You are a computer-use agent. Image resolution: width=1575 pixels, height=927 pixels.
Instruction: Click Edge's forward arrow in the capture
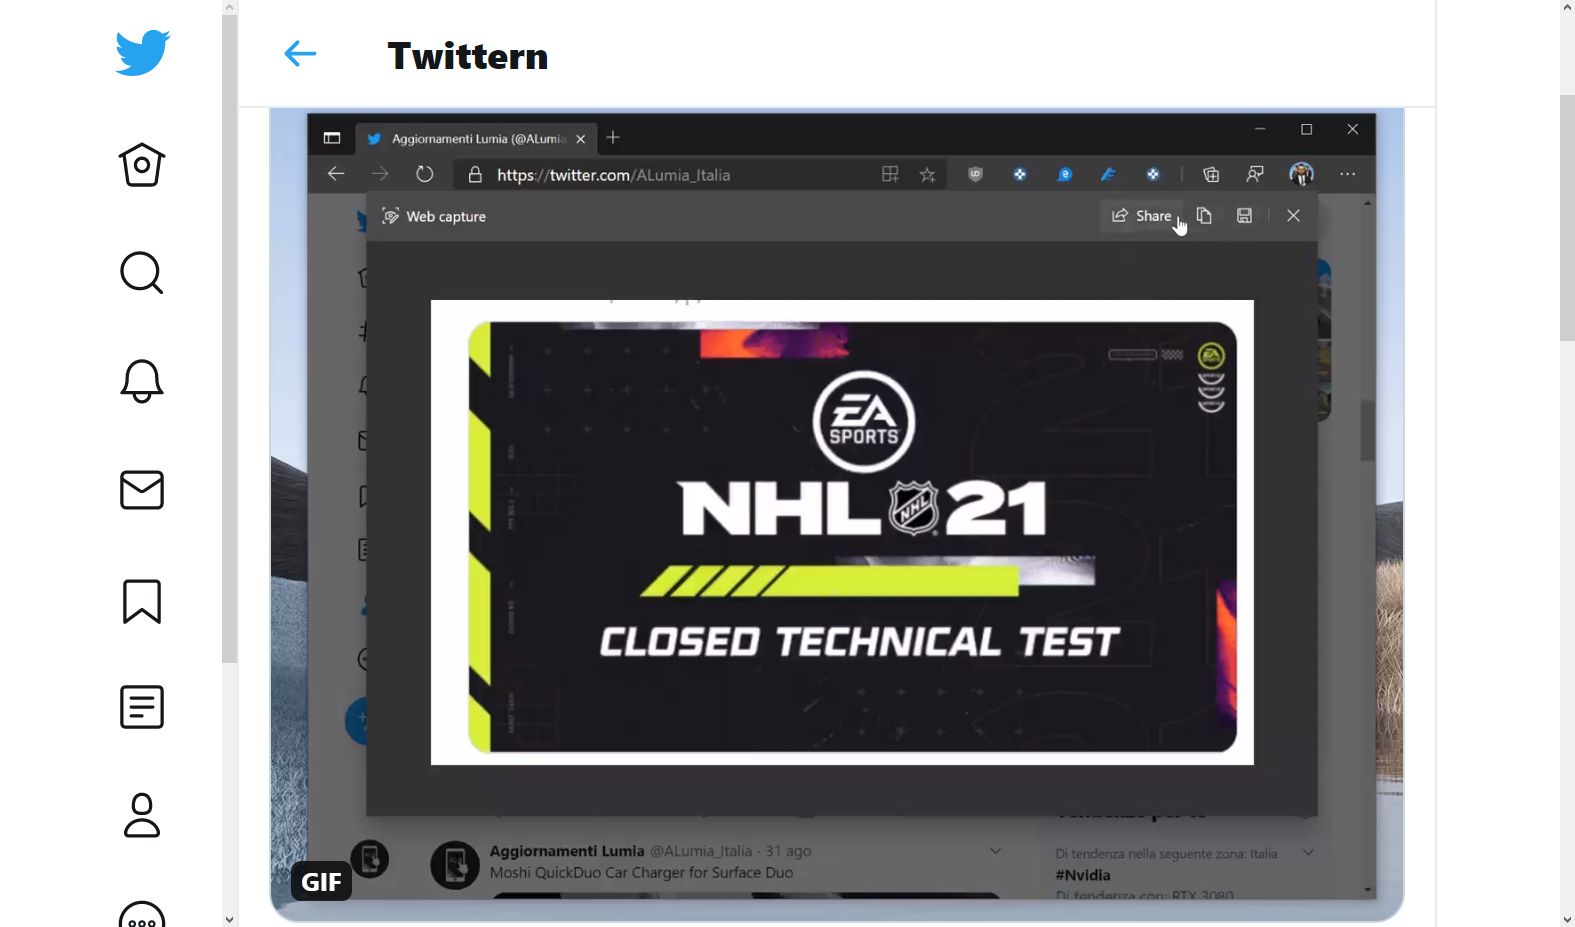pyautogui.click(x=380, y=174)
